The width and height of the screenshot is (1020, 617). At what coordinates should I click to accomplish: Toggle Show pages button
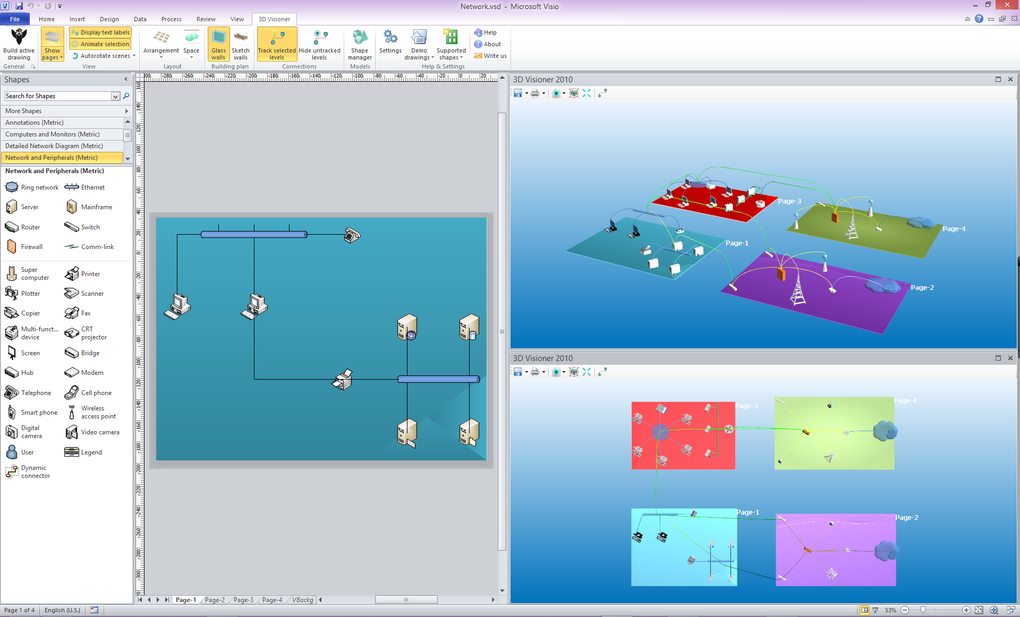(x=52, y=44)
